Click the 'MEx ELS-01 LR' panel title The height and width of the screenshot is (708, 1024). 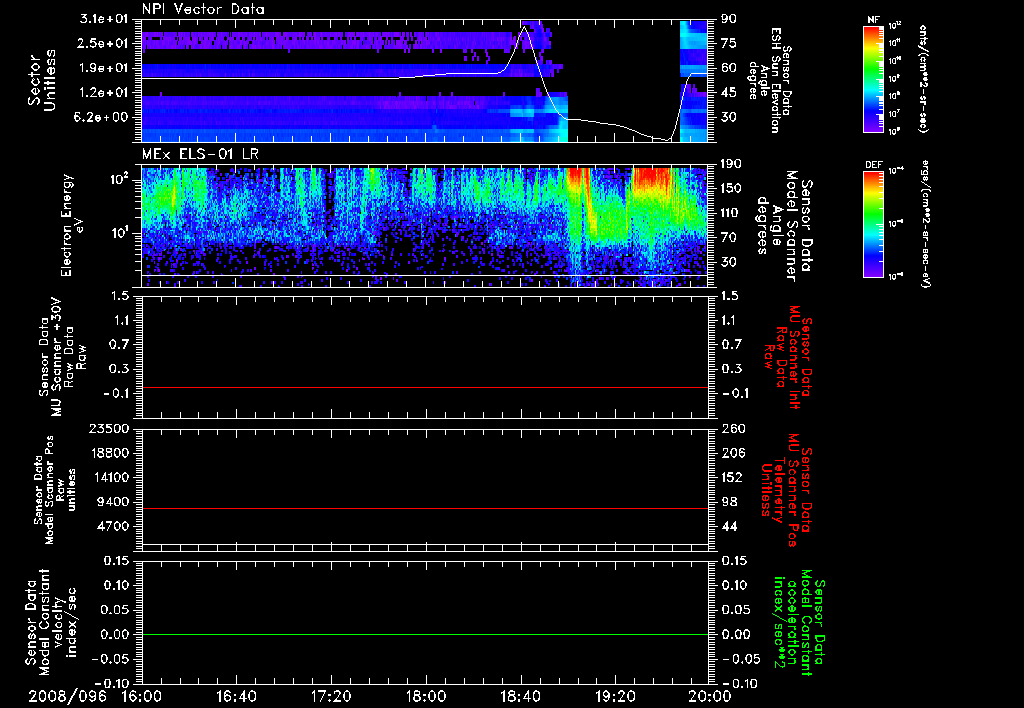click(200, 155)
